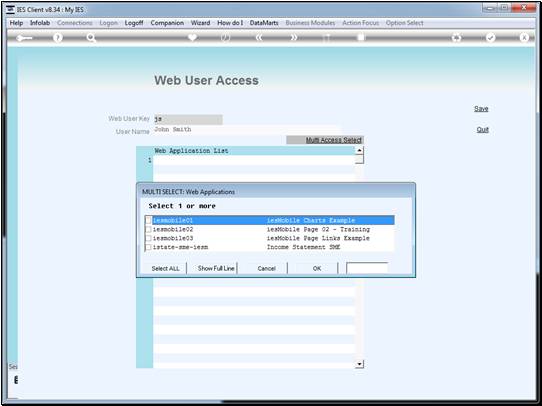The width and height of the screenshot is (542, 406).
Task: Click the down arrow on the Web Application List scrollbar
Action: [359, 364]
